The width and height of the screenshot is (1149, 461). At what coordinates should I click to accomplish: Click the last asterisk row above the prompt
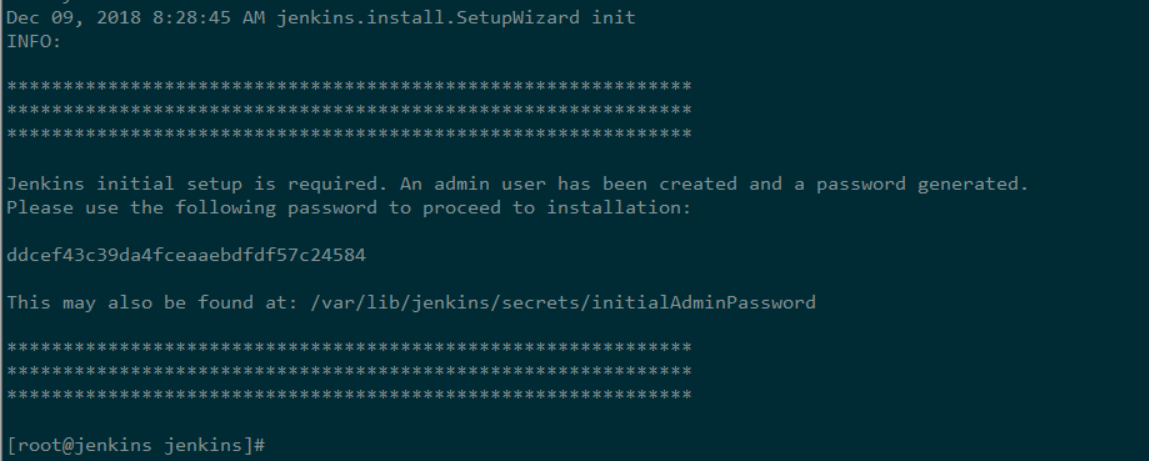349,395
